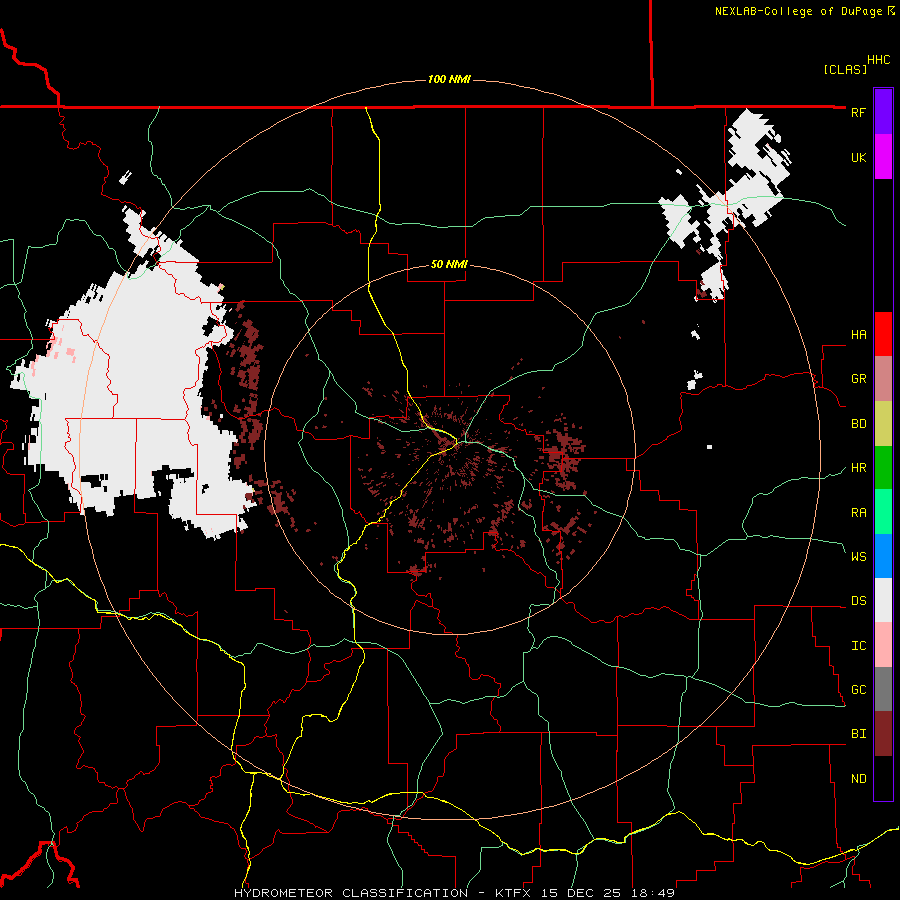
Task: Click the blue WS color swatch
Action: (883, 556)
